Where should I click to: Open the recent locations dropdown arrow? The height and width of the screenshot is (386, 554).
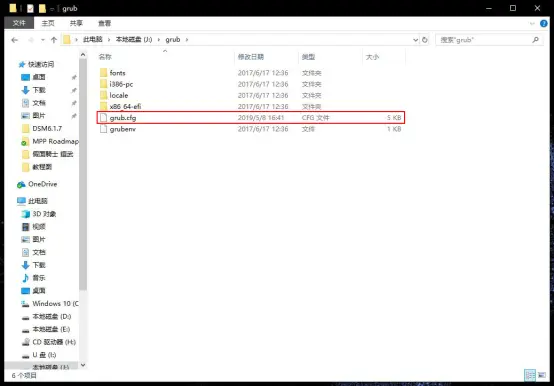(x=43, y=40)
